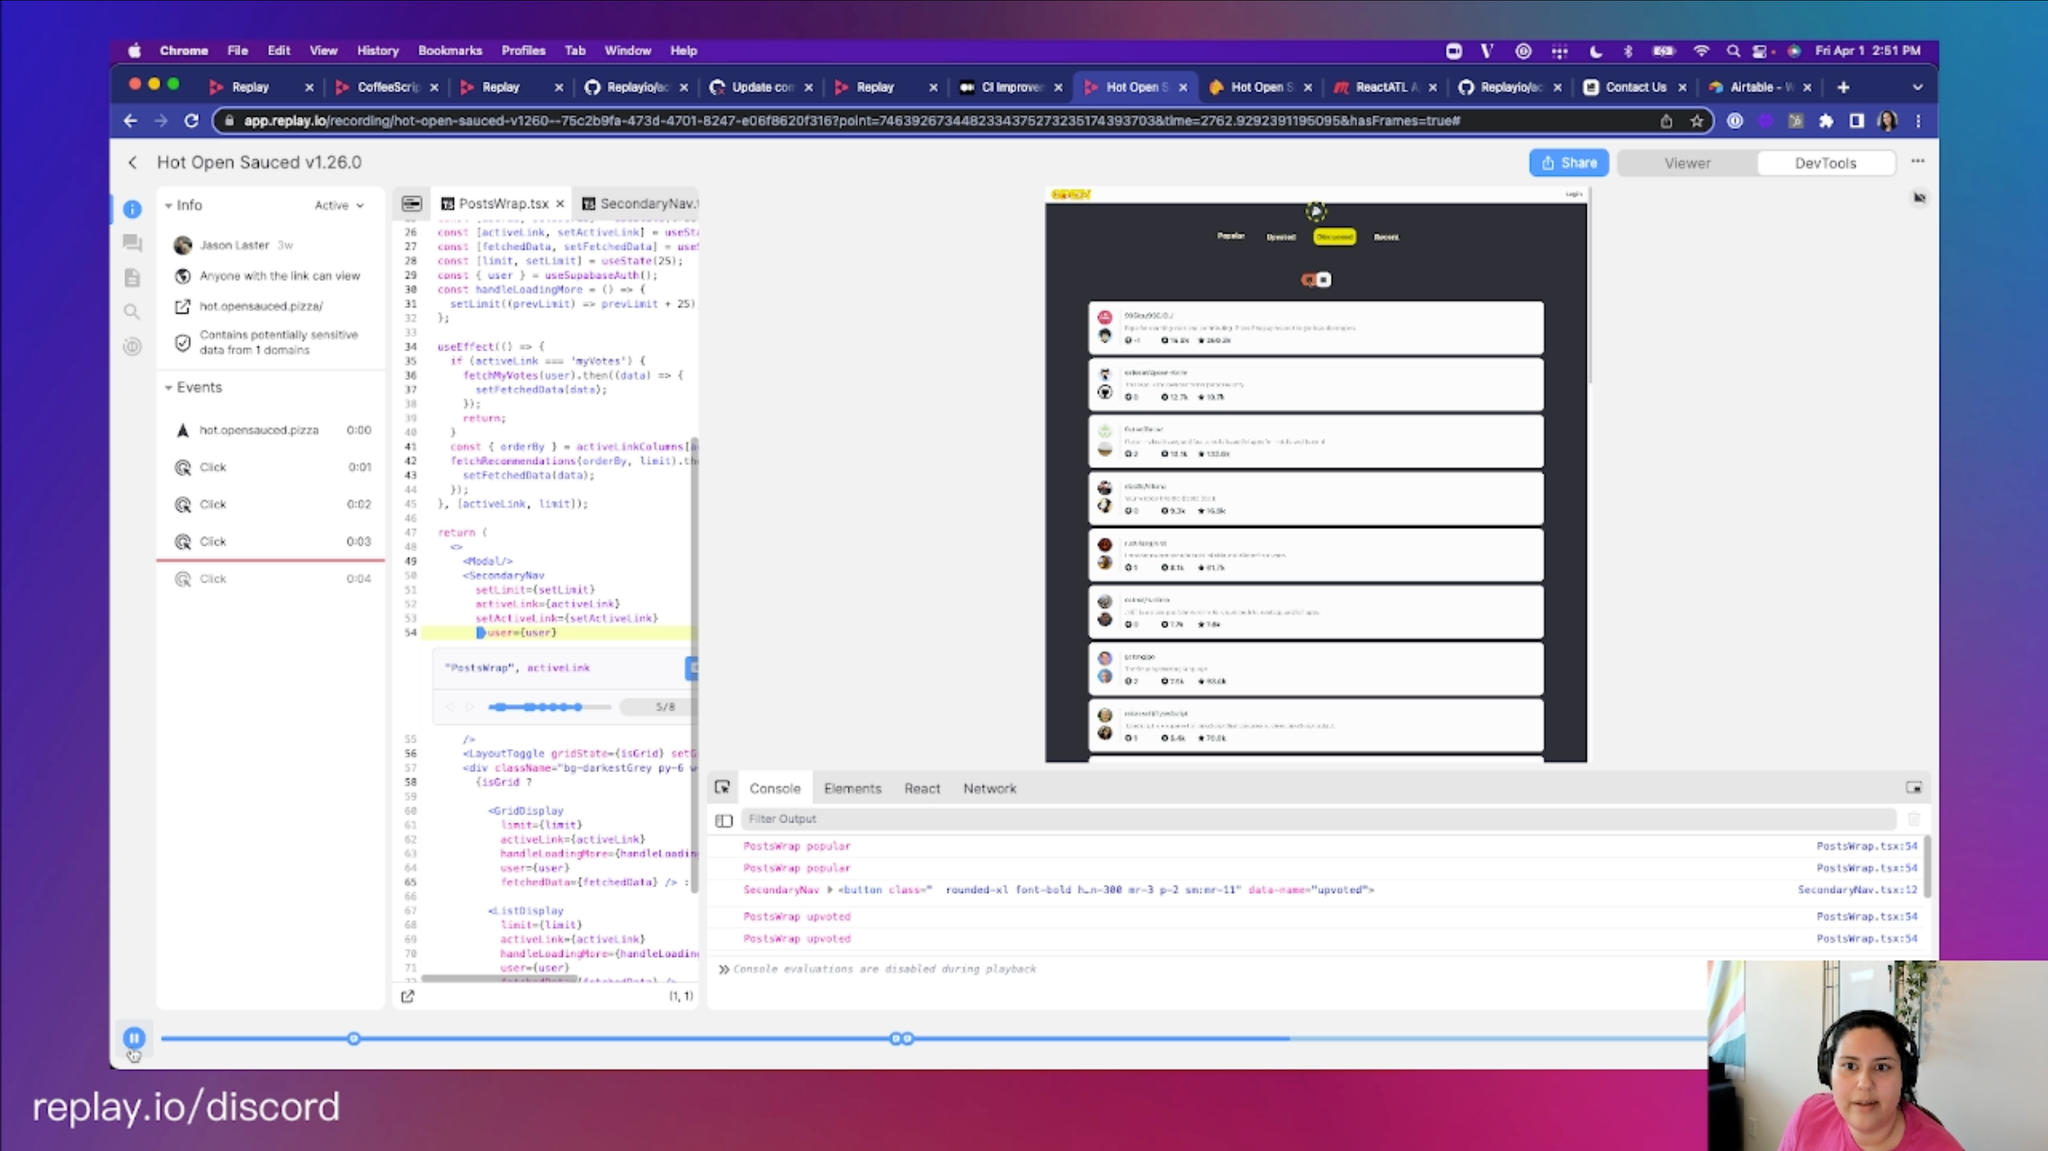Open the external-link icon below the editor

(408, 996)
